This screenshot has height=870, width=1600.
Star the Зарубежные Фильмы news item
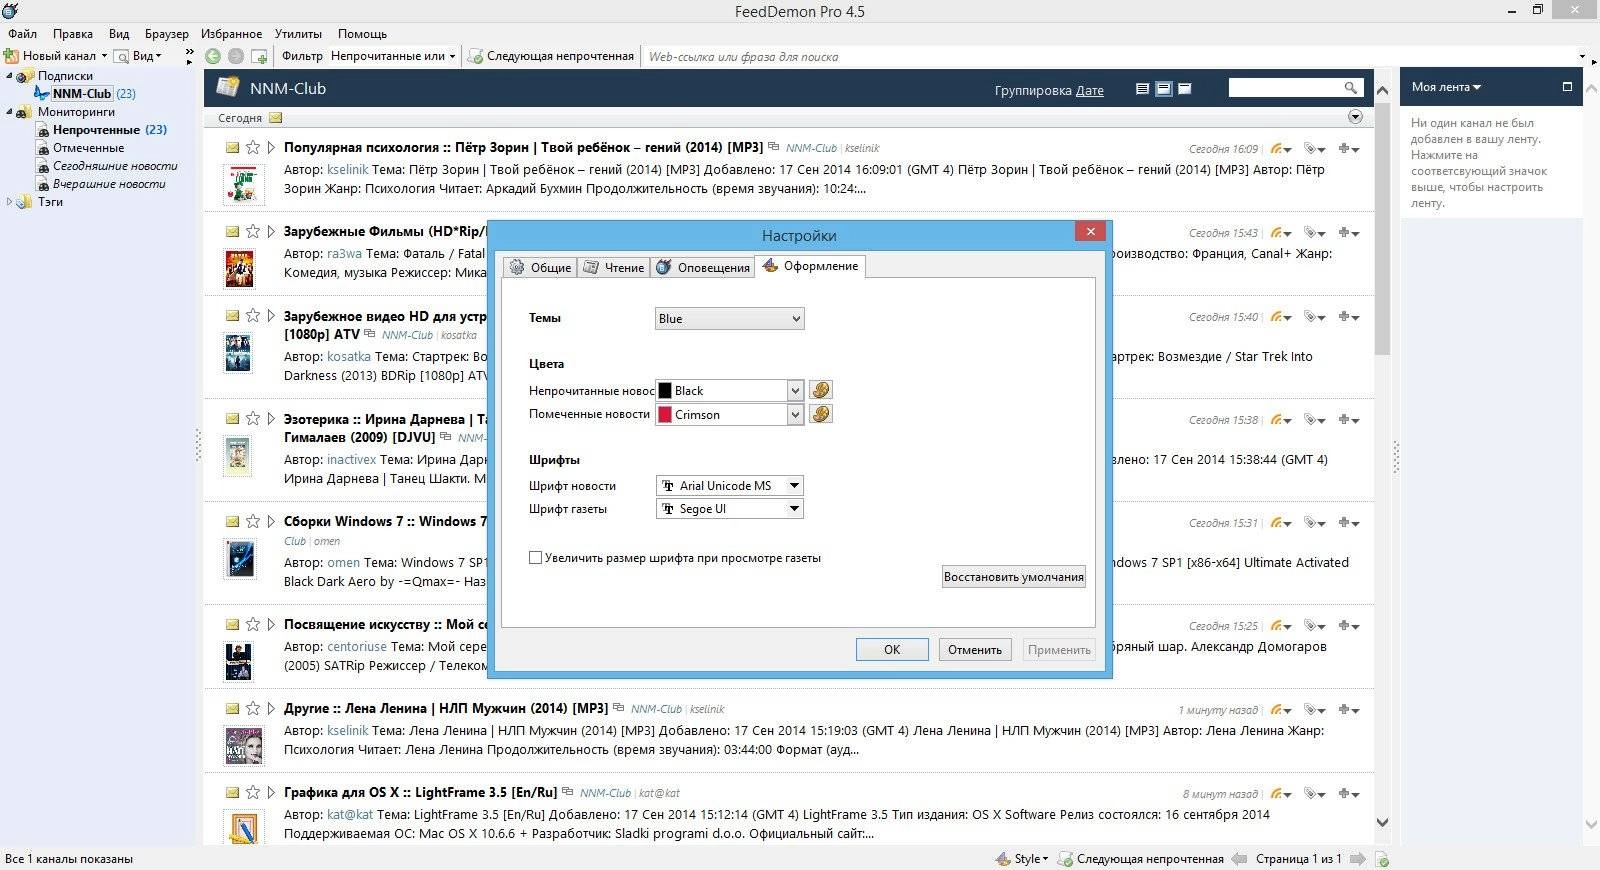[x=253, y=231]
